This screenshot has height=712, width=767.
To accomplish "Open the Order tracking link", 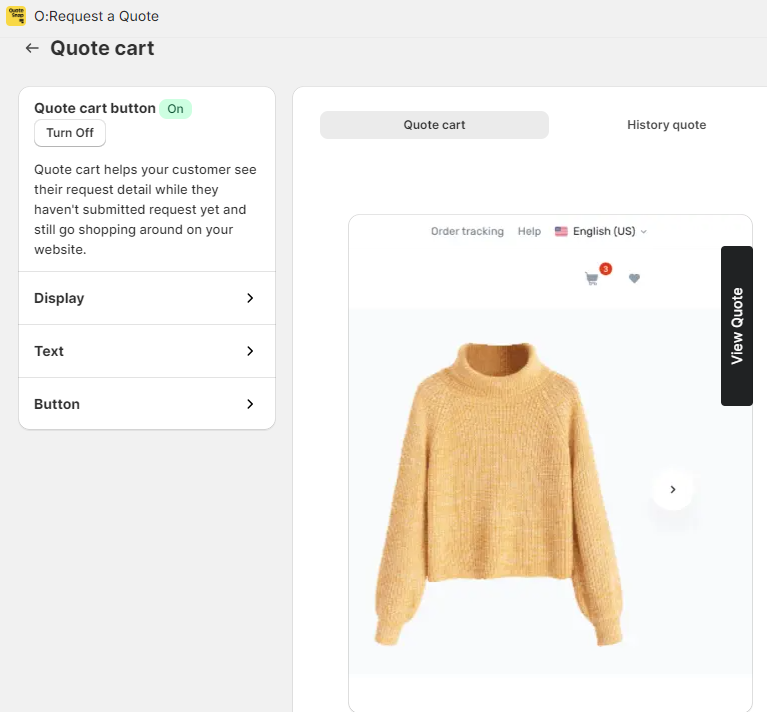I will [467, 231].
